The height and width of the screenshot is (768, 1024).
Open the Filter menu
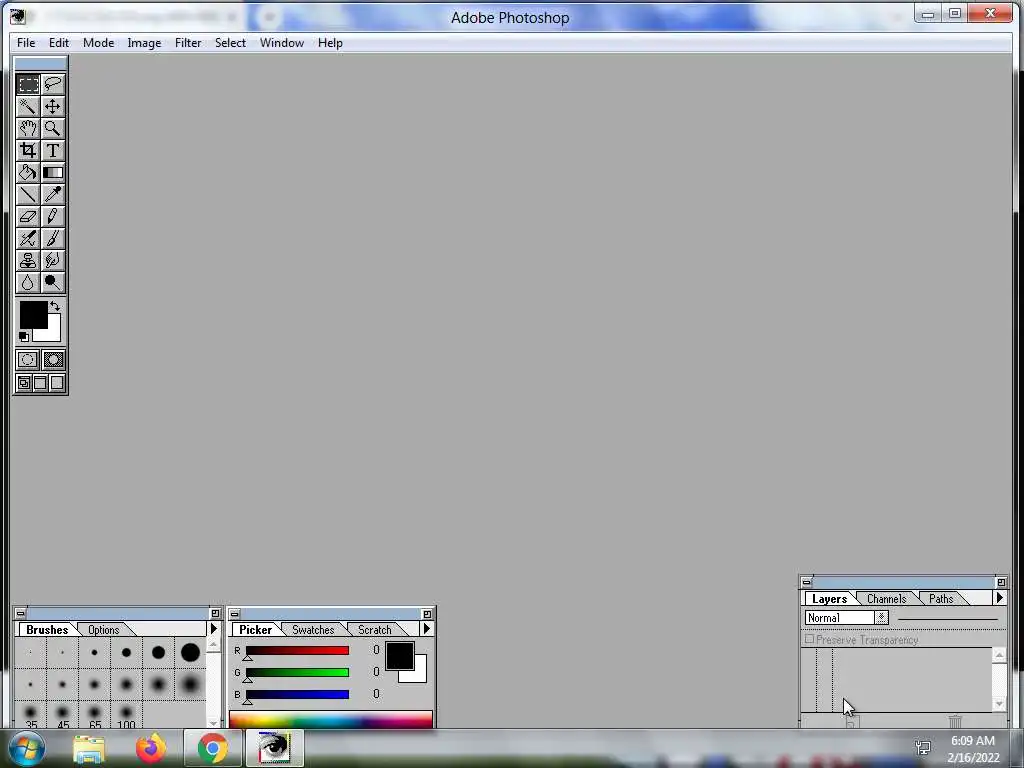[188, 43]
